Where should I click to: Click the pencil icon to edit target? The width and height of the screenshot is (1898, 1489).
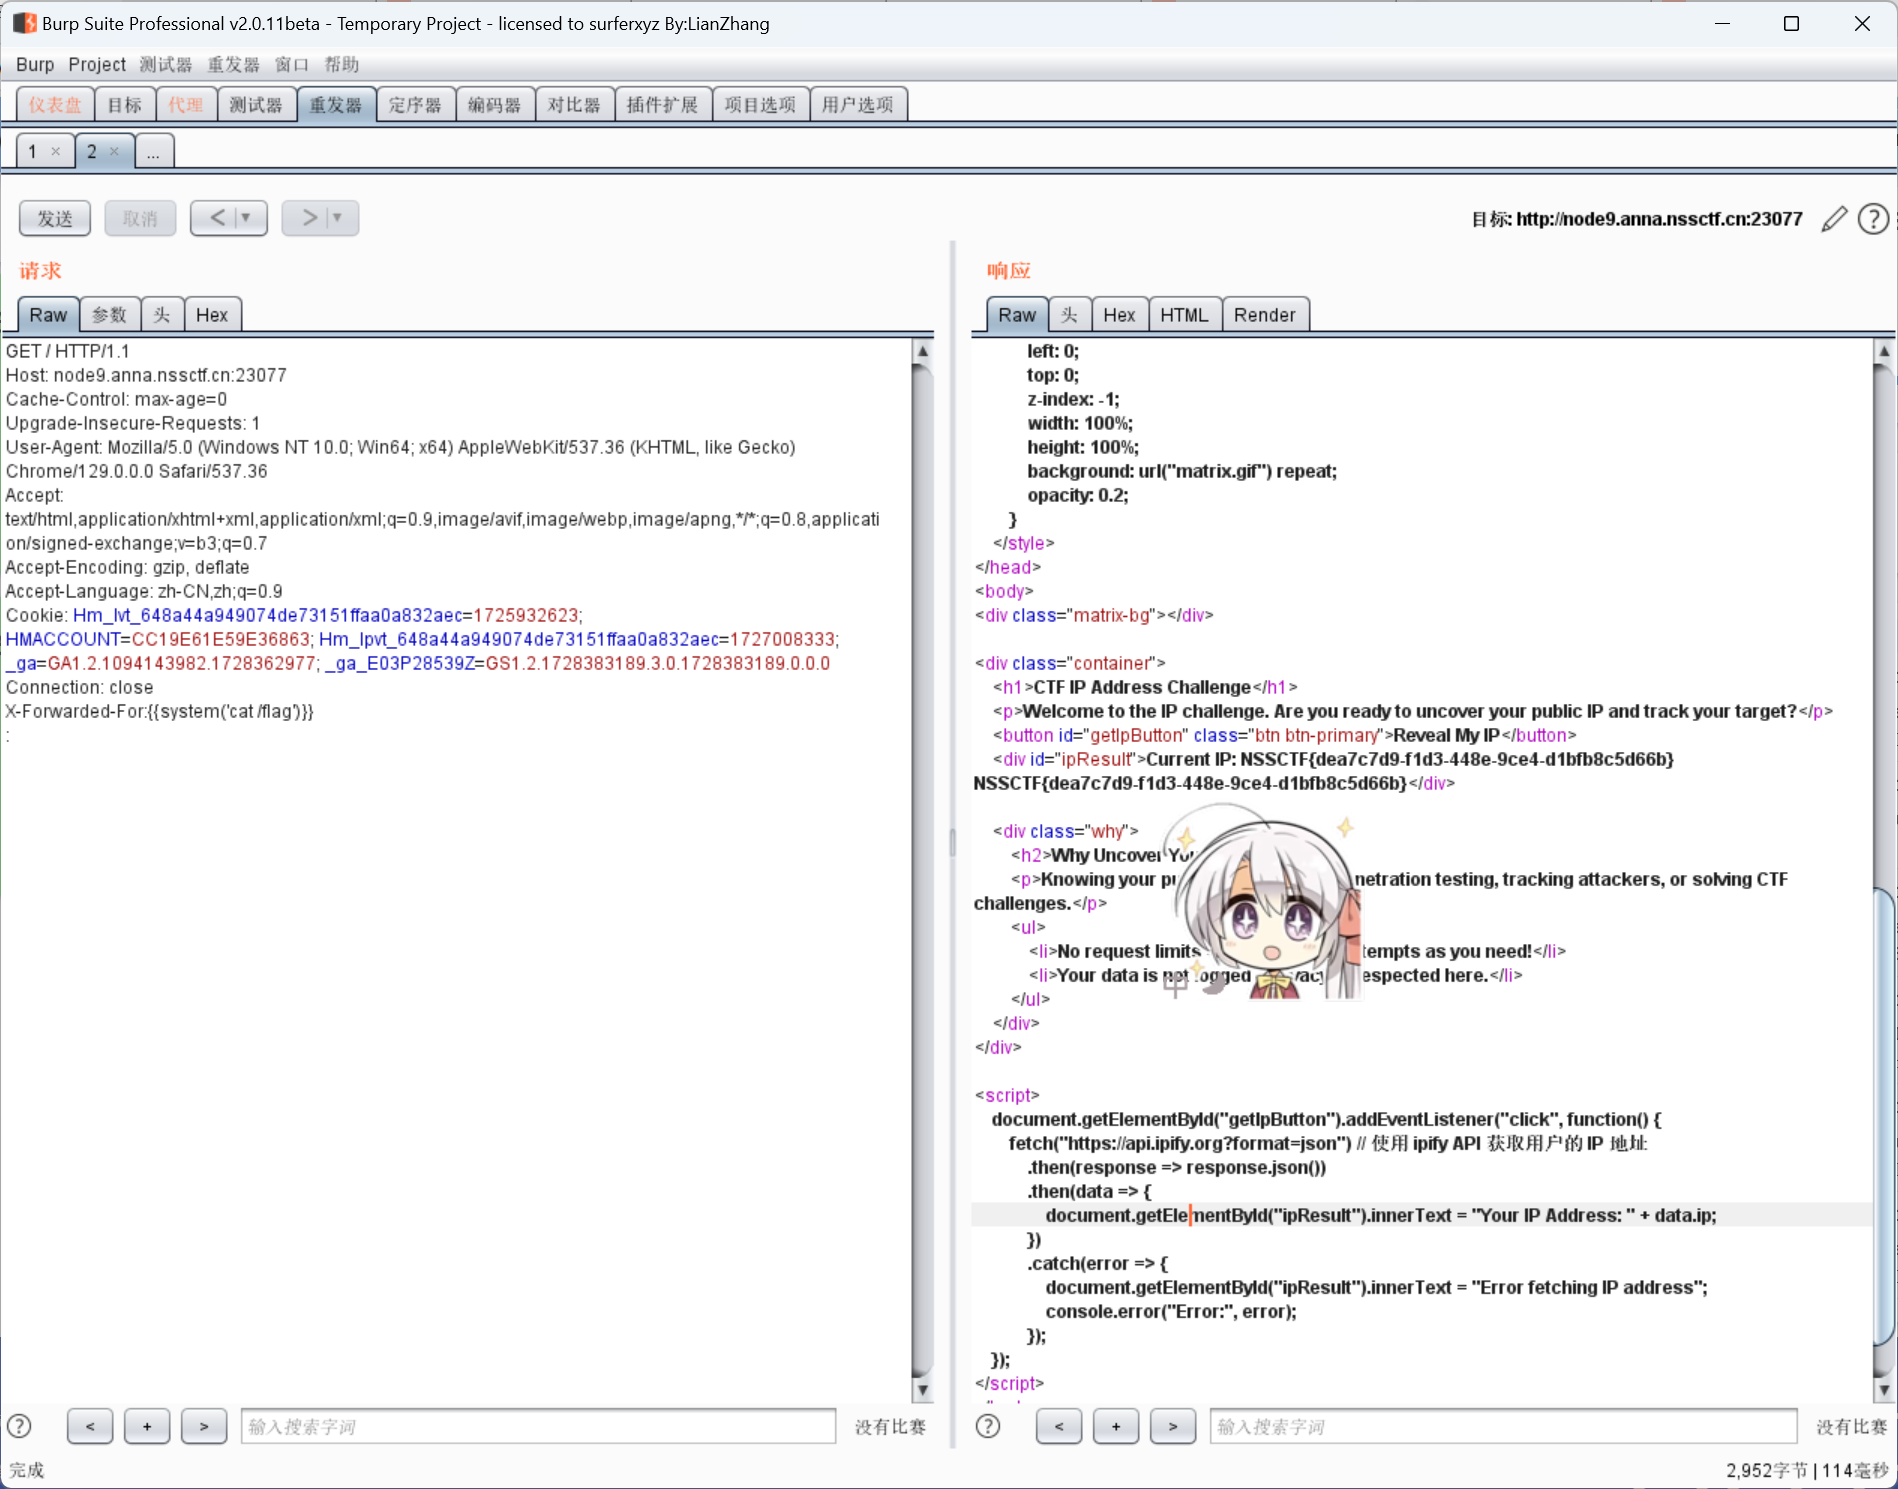pyautogui.click(x=1834, y=219)
